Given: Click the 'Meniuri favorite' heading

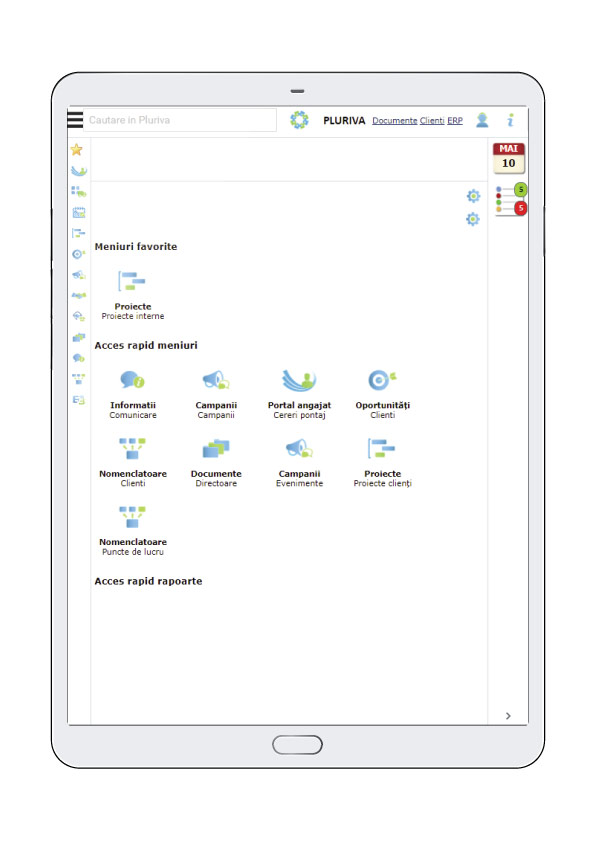Looking at the screenshot, I should pos(136,246).
